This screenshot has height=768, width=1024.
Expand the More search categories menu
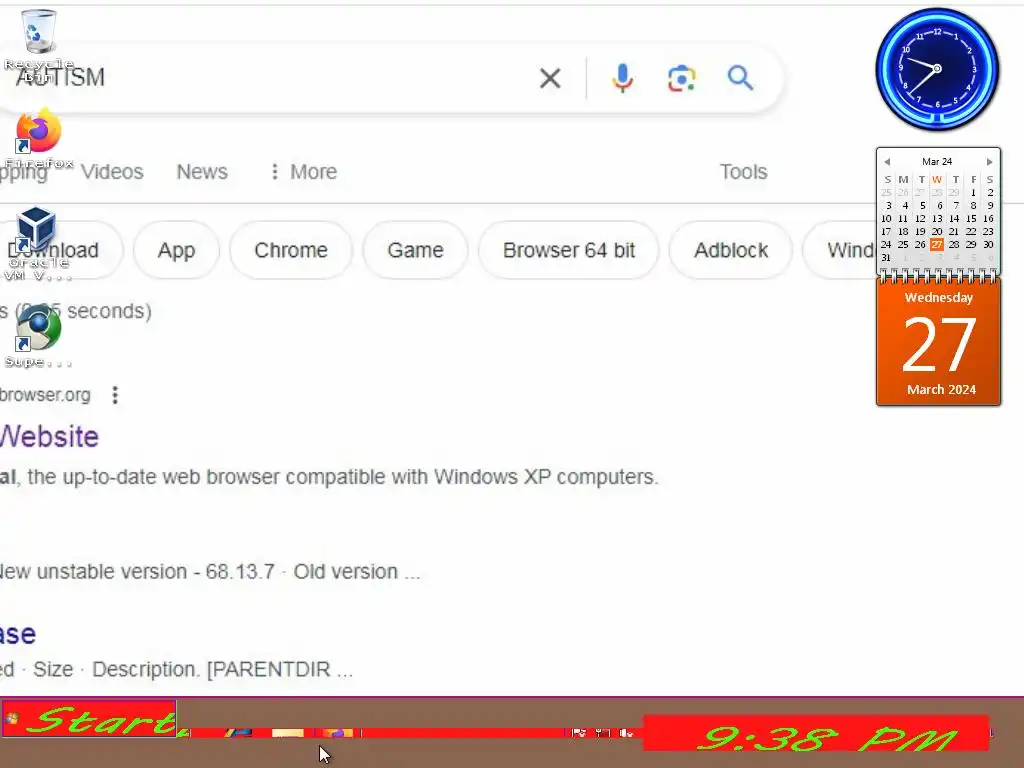click(x=304, y=172)
